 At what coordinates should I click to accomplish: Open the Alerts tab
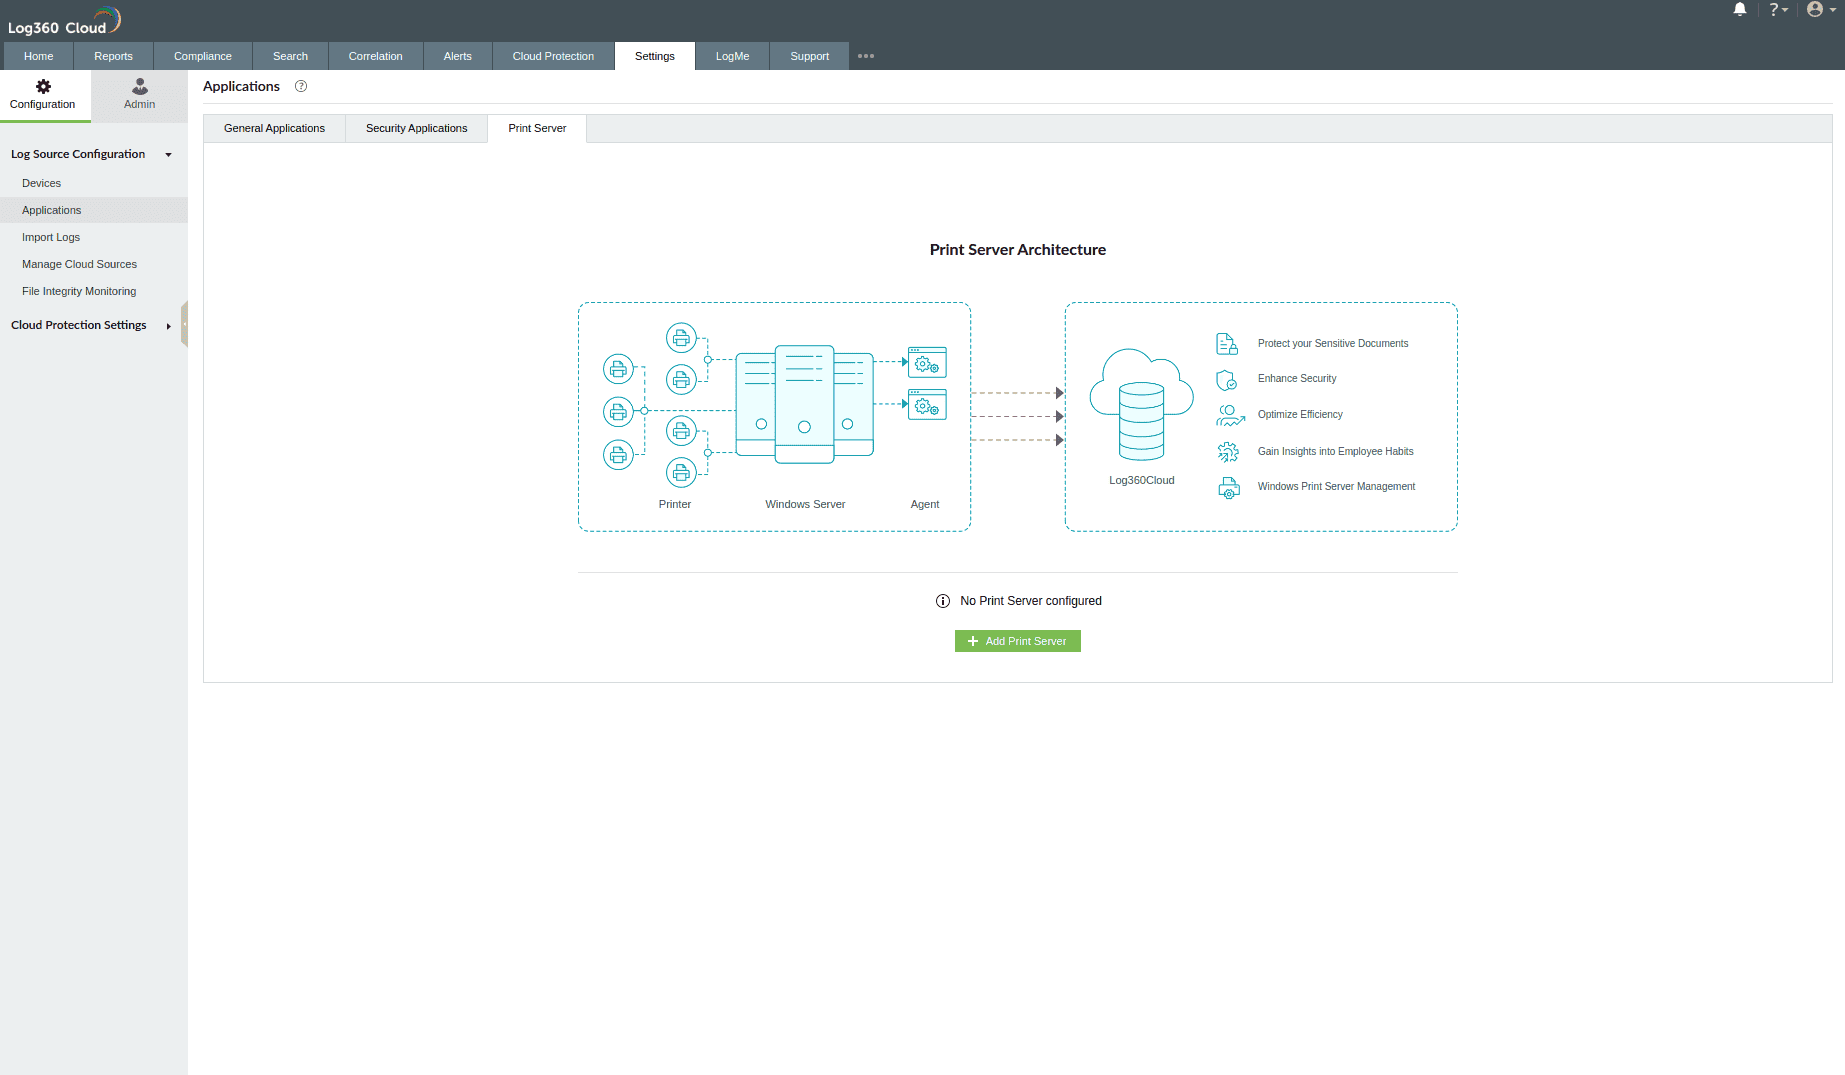pos(458,56)
